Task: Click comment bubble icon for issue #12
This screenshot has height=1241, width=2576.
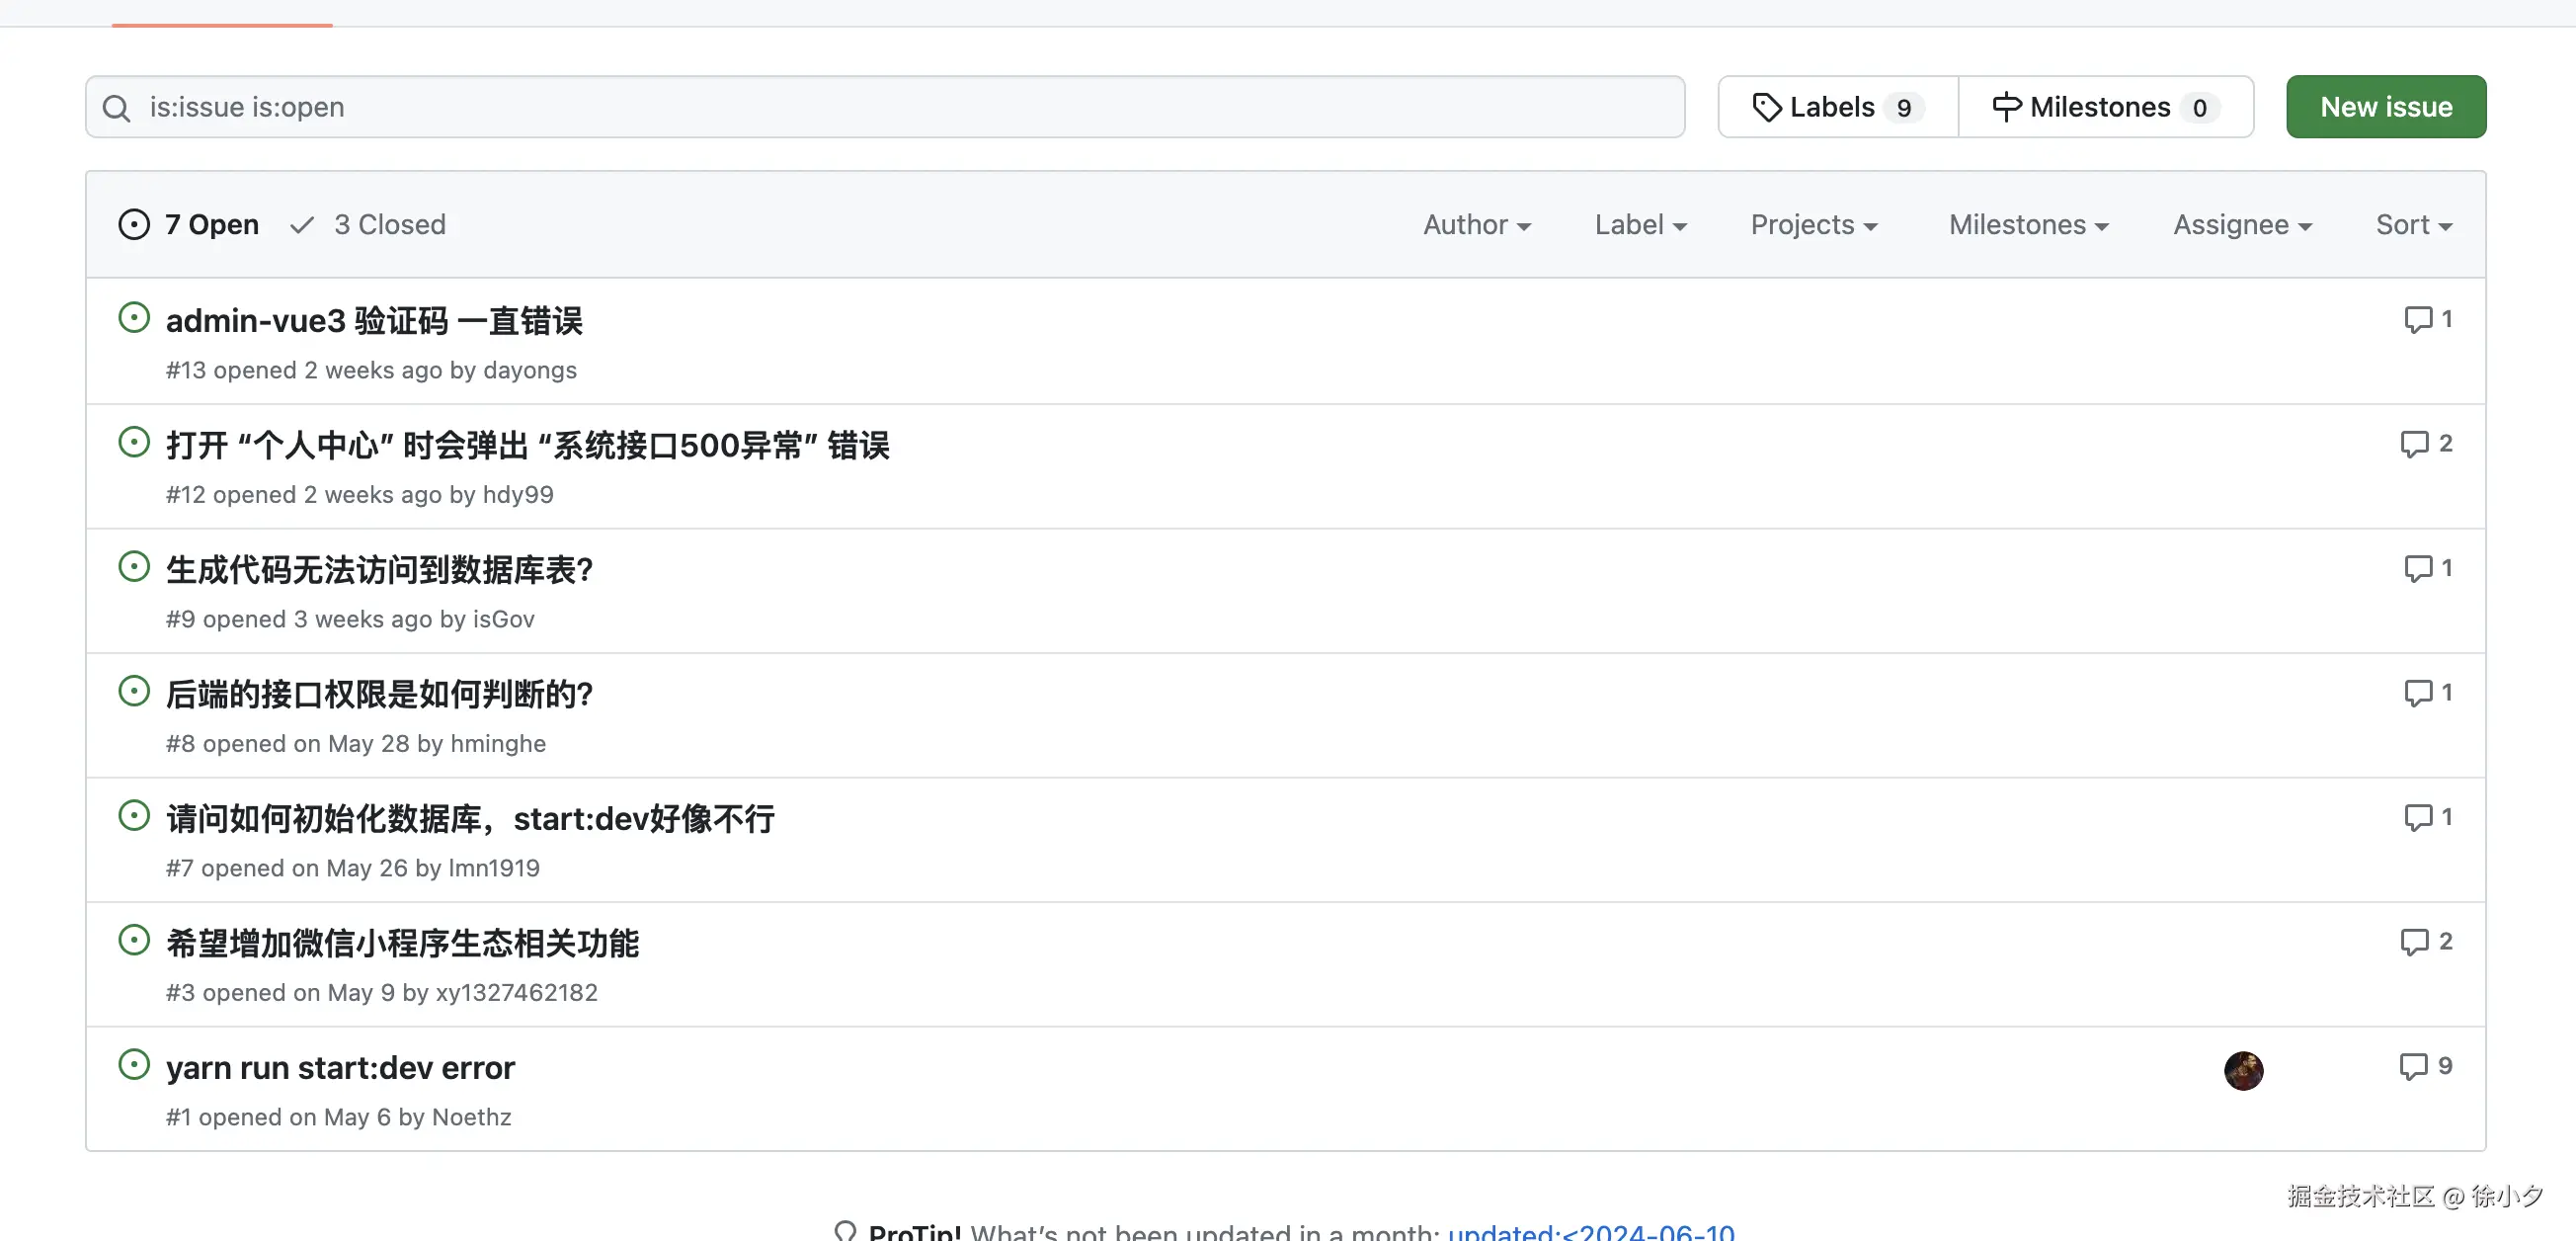Action: 2414,444
